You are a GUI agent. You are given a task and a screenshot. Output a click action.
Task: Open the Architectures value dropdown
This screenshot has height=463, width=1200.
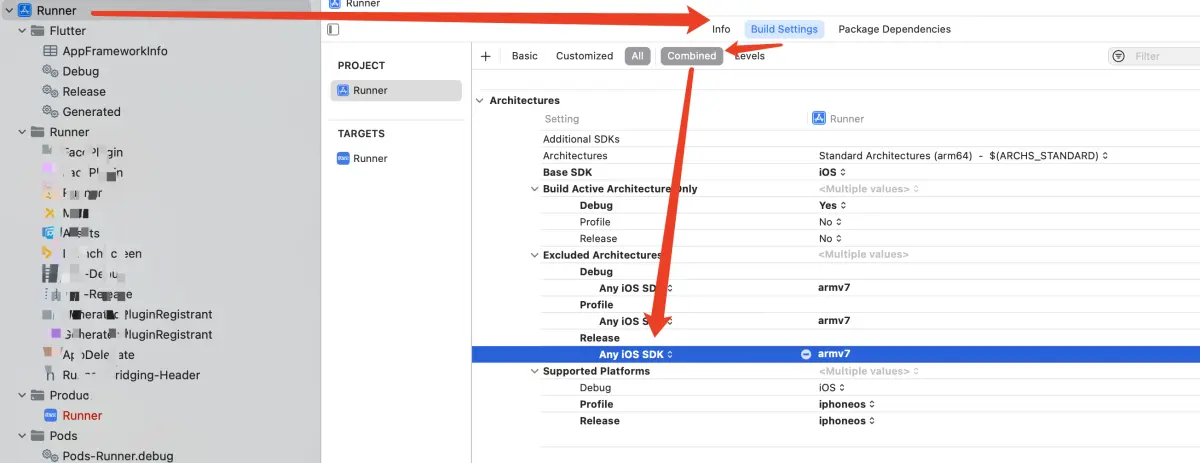pyautogui.click(x=964, y=156)
